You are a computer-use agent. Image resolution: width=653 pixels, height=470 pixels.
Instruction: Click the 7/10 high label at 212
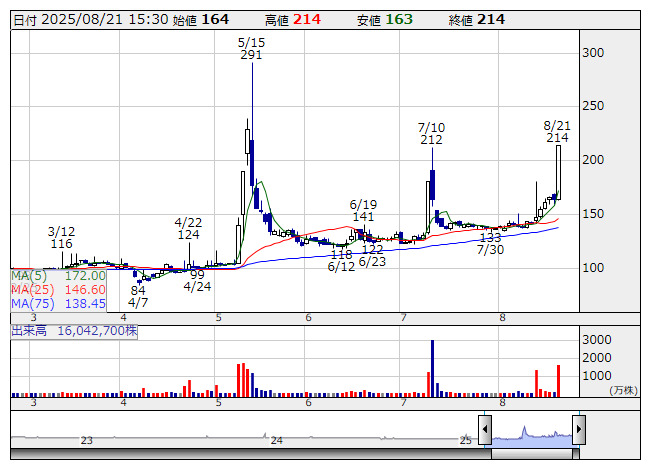pyautogui.click(x=431, y=134)
